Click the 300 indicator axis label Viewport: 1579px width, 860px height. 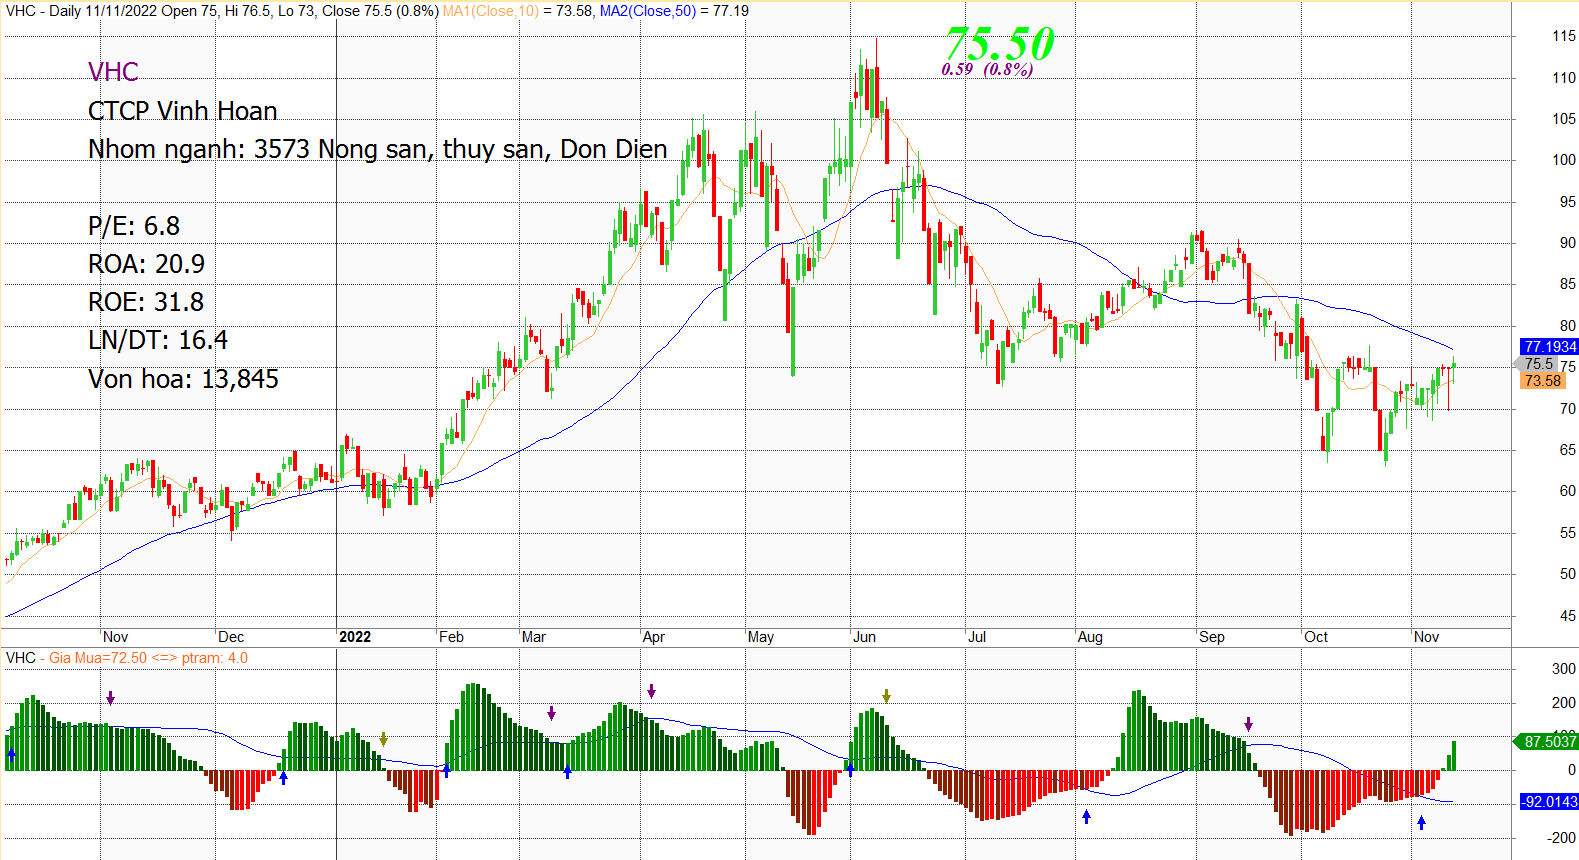[x=1564, y=669]
